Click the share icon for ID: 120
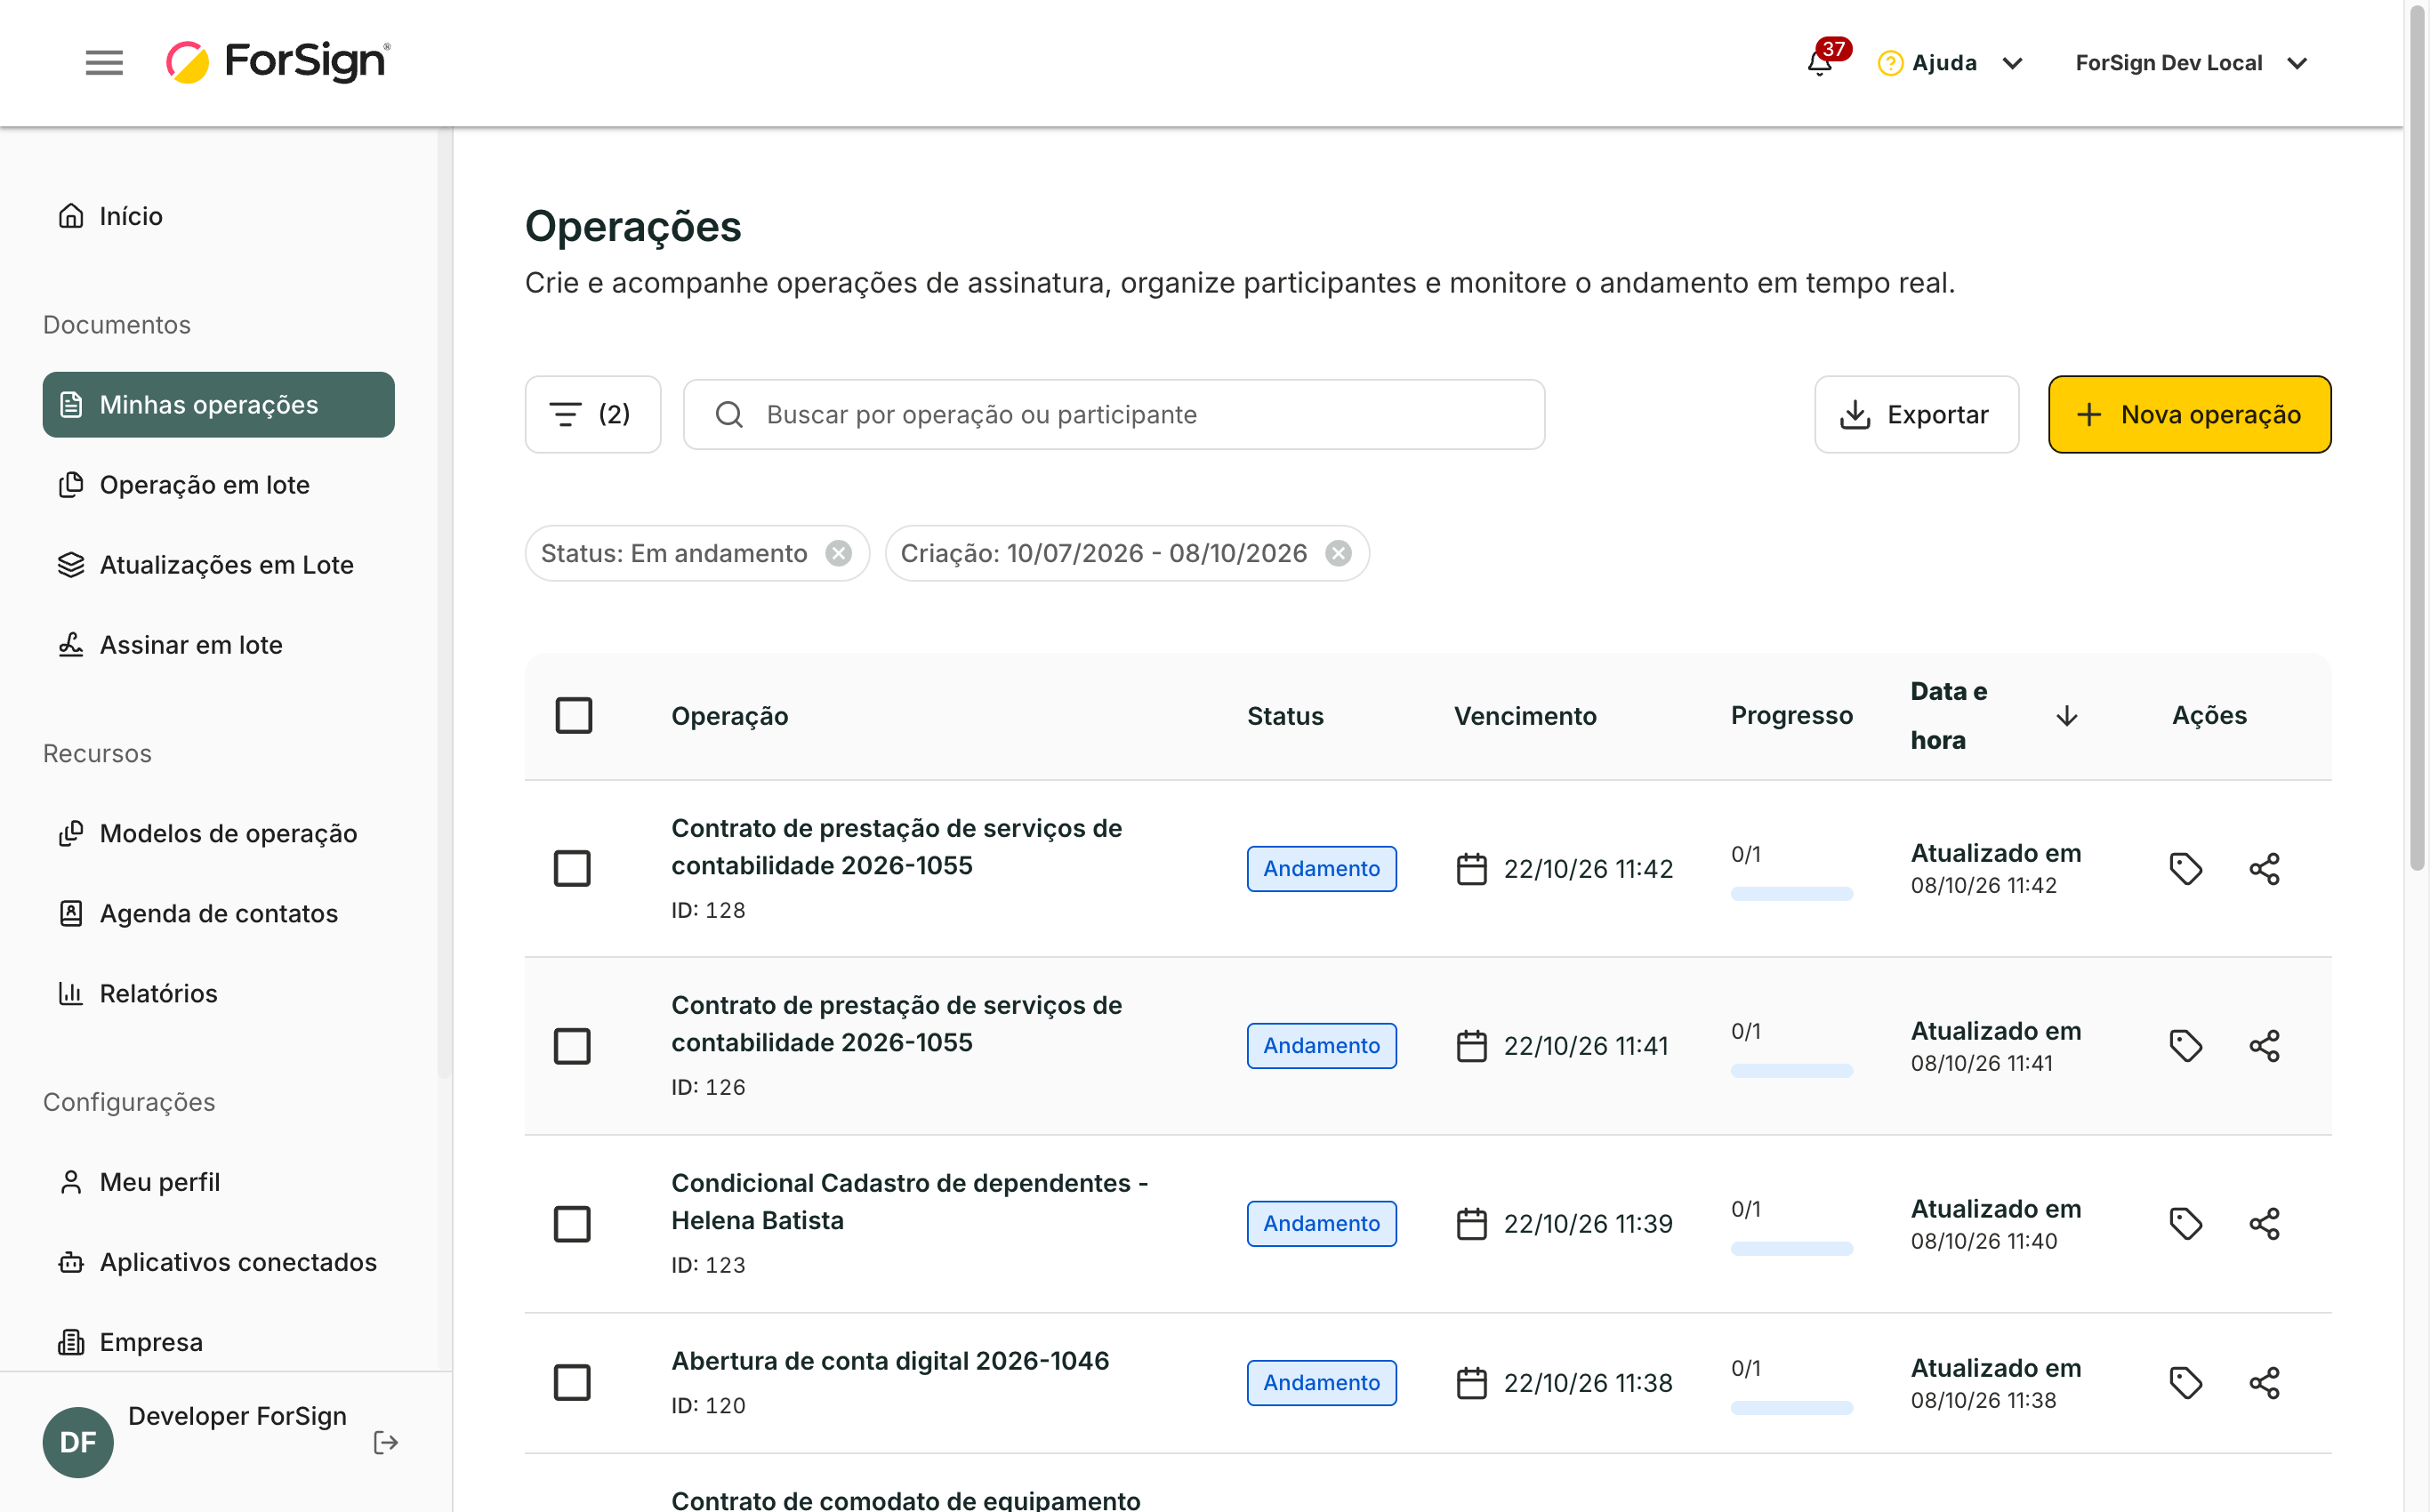The height and width of the screenshot is (1512, 2430). click(2264, 1382)
